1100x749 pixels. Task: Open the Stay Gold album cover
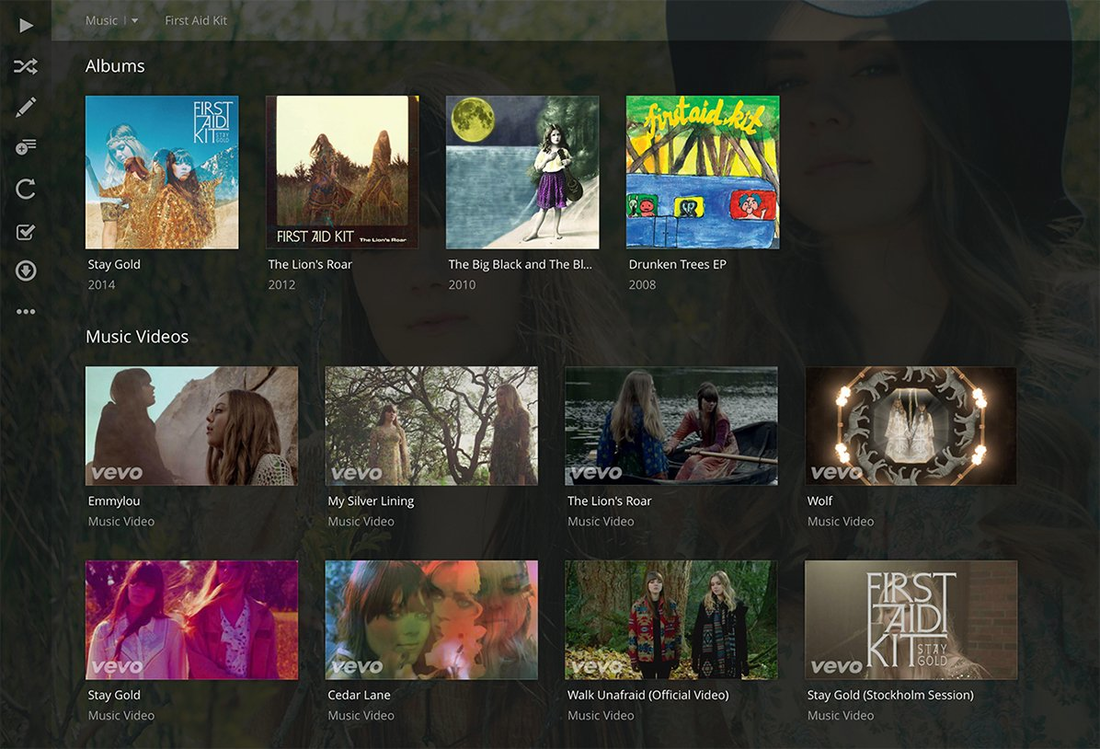(162, 173)
